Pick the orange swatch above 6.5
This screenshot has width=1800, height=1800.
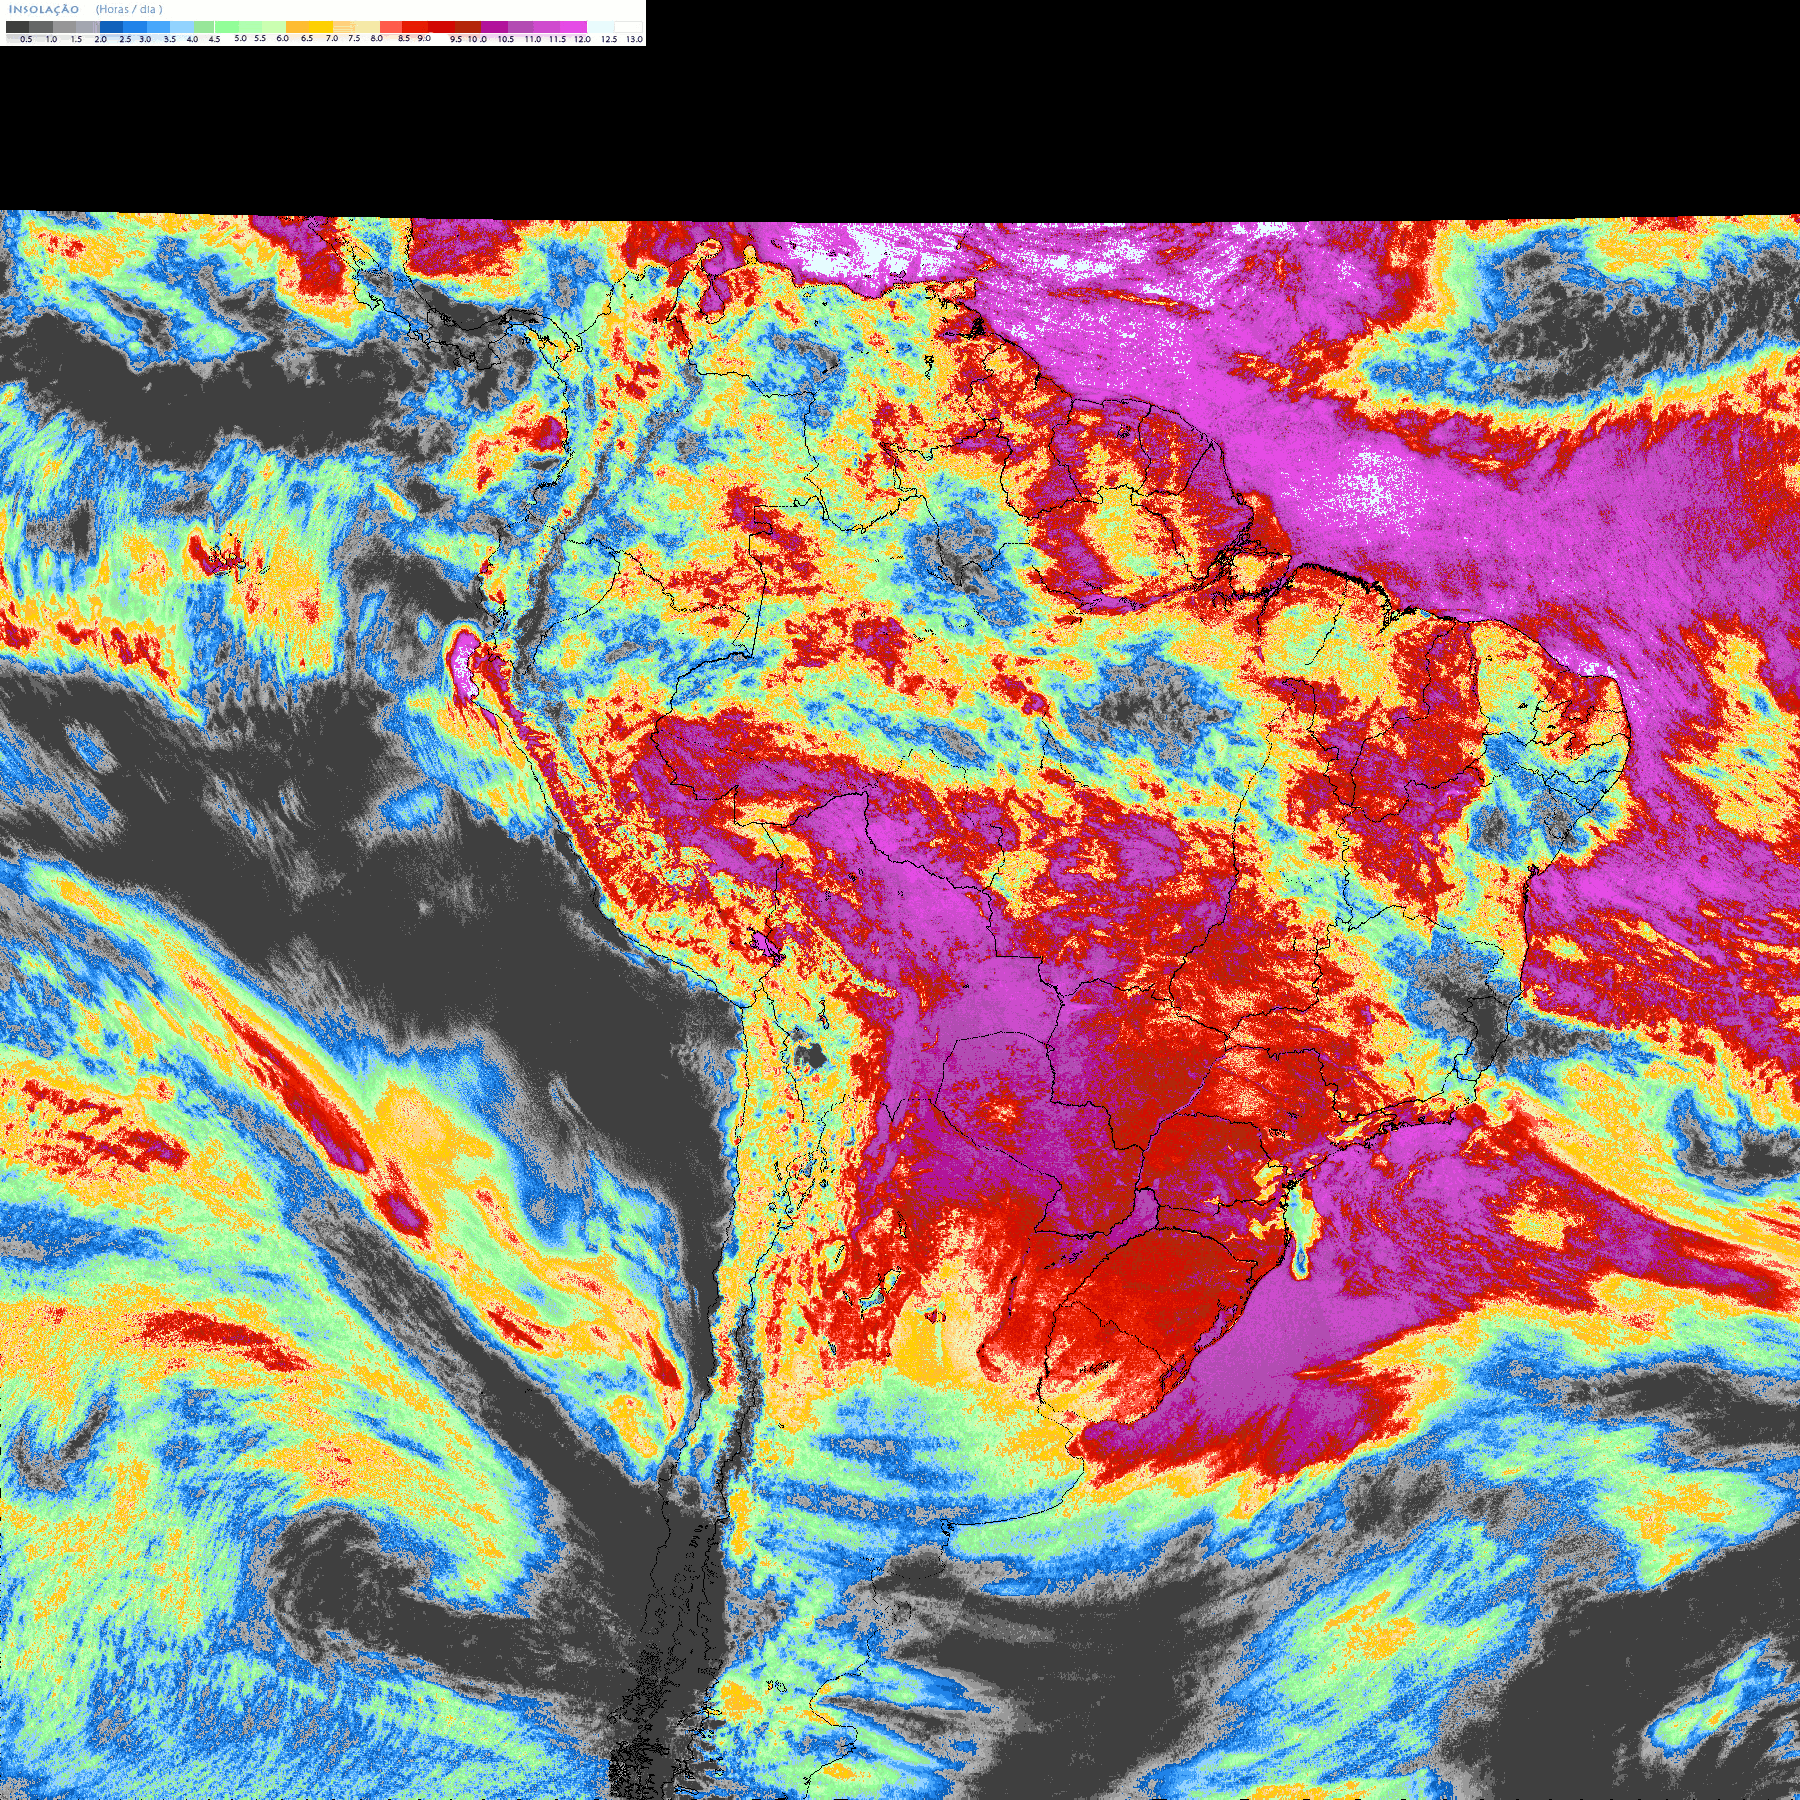tap(297, 27)
